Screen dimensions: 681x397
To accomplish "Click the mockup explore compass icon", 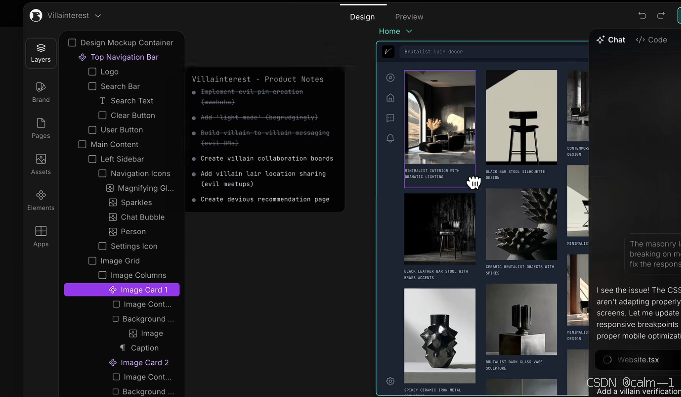I will point(390,78).
